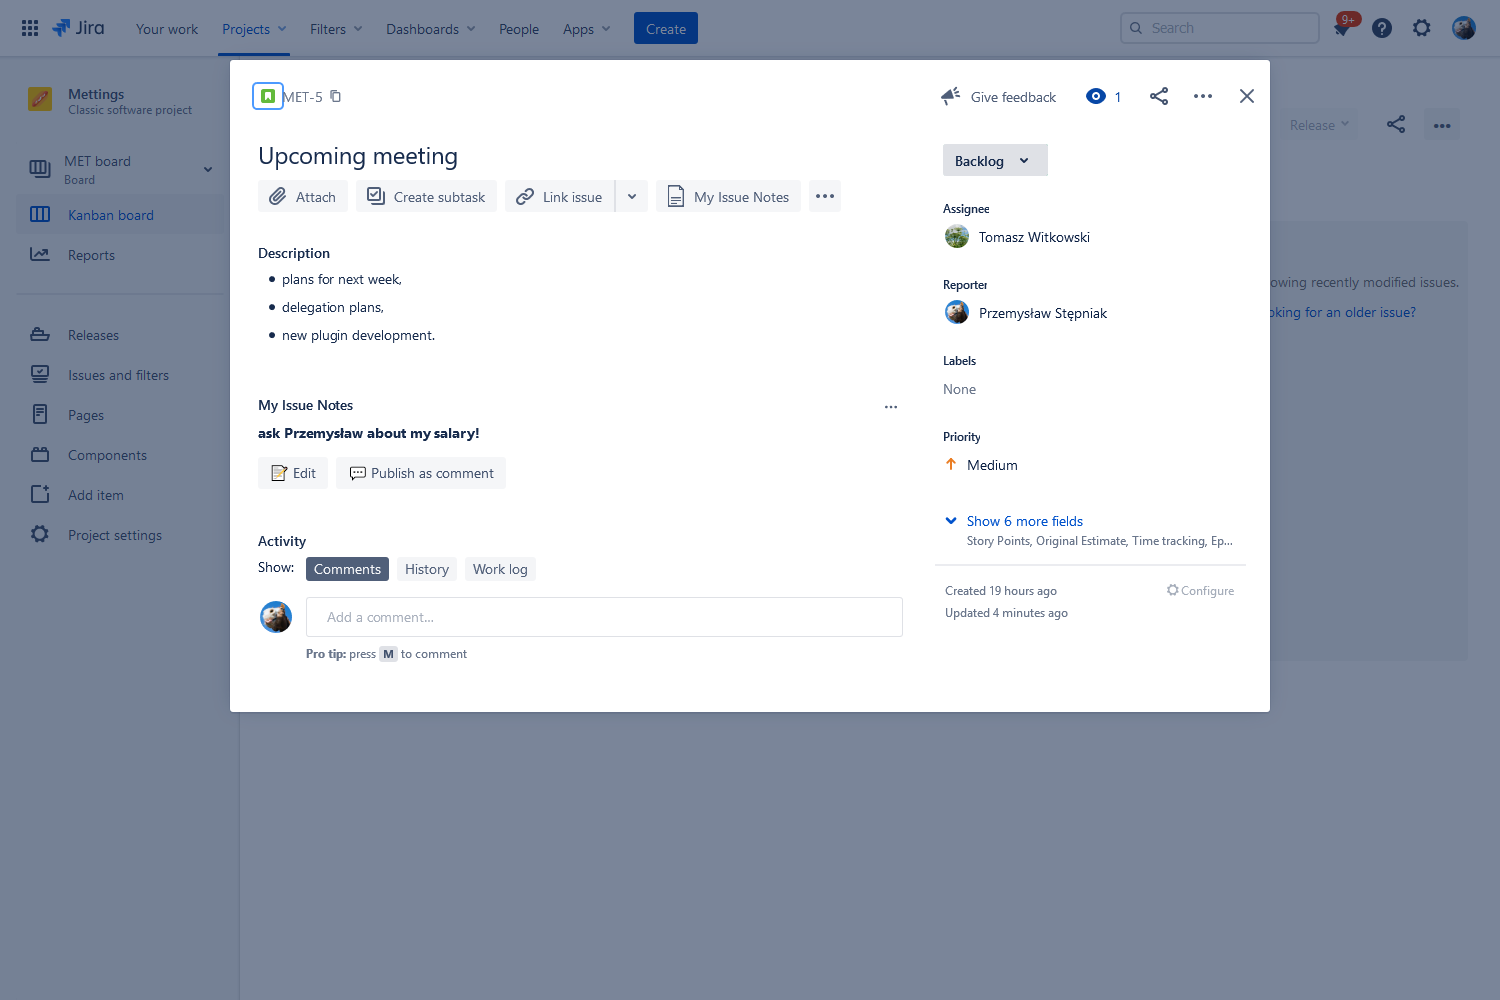The height and width of the screenshot is (1000, 1500).
Task: Open the help question mark icon
Action: (1382, 28)
